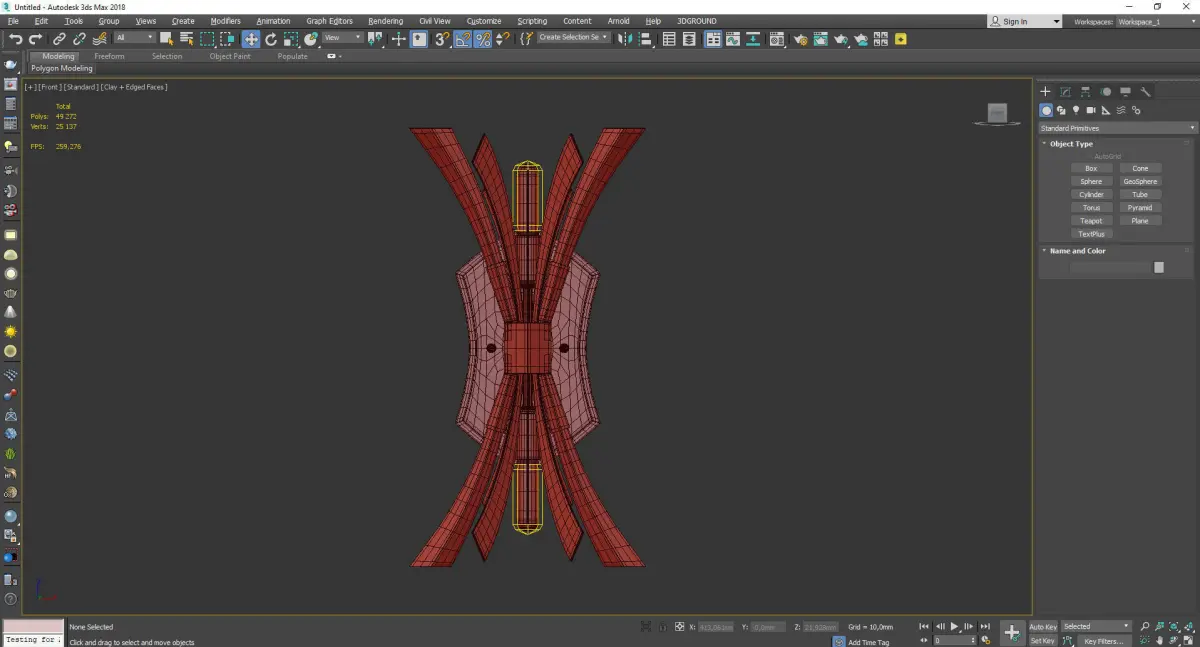Viewport: 1200px width, 647px height.
Task: Click the Mirror tool icon
Action: pyautogui.click(x=625, y=39)
